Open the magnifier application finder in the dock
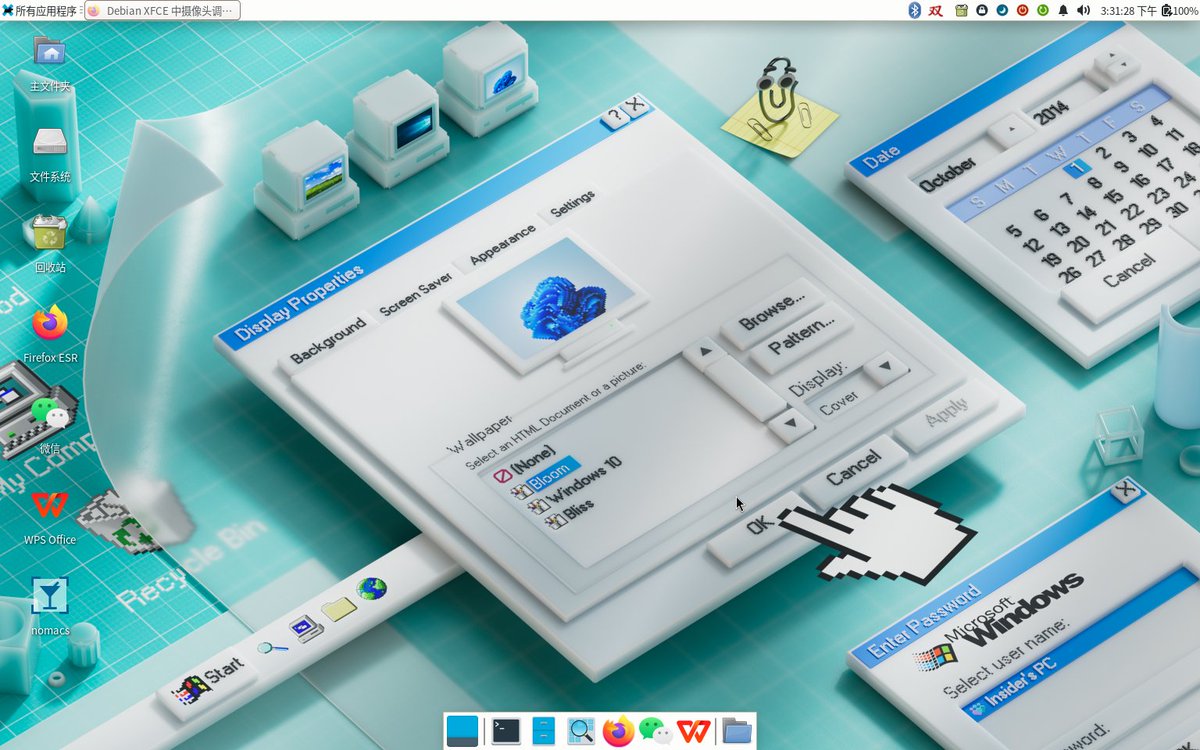1200x750 pixels. click(581, 731)
